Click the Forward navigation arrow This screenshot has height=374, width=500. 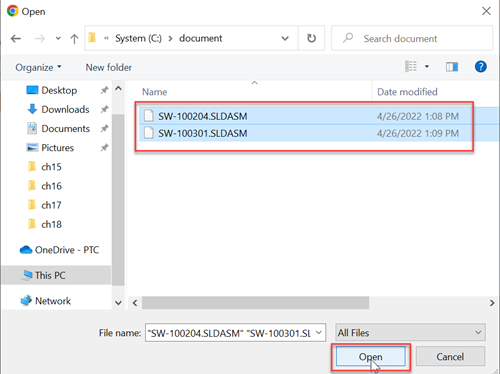pos(40,39)
